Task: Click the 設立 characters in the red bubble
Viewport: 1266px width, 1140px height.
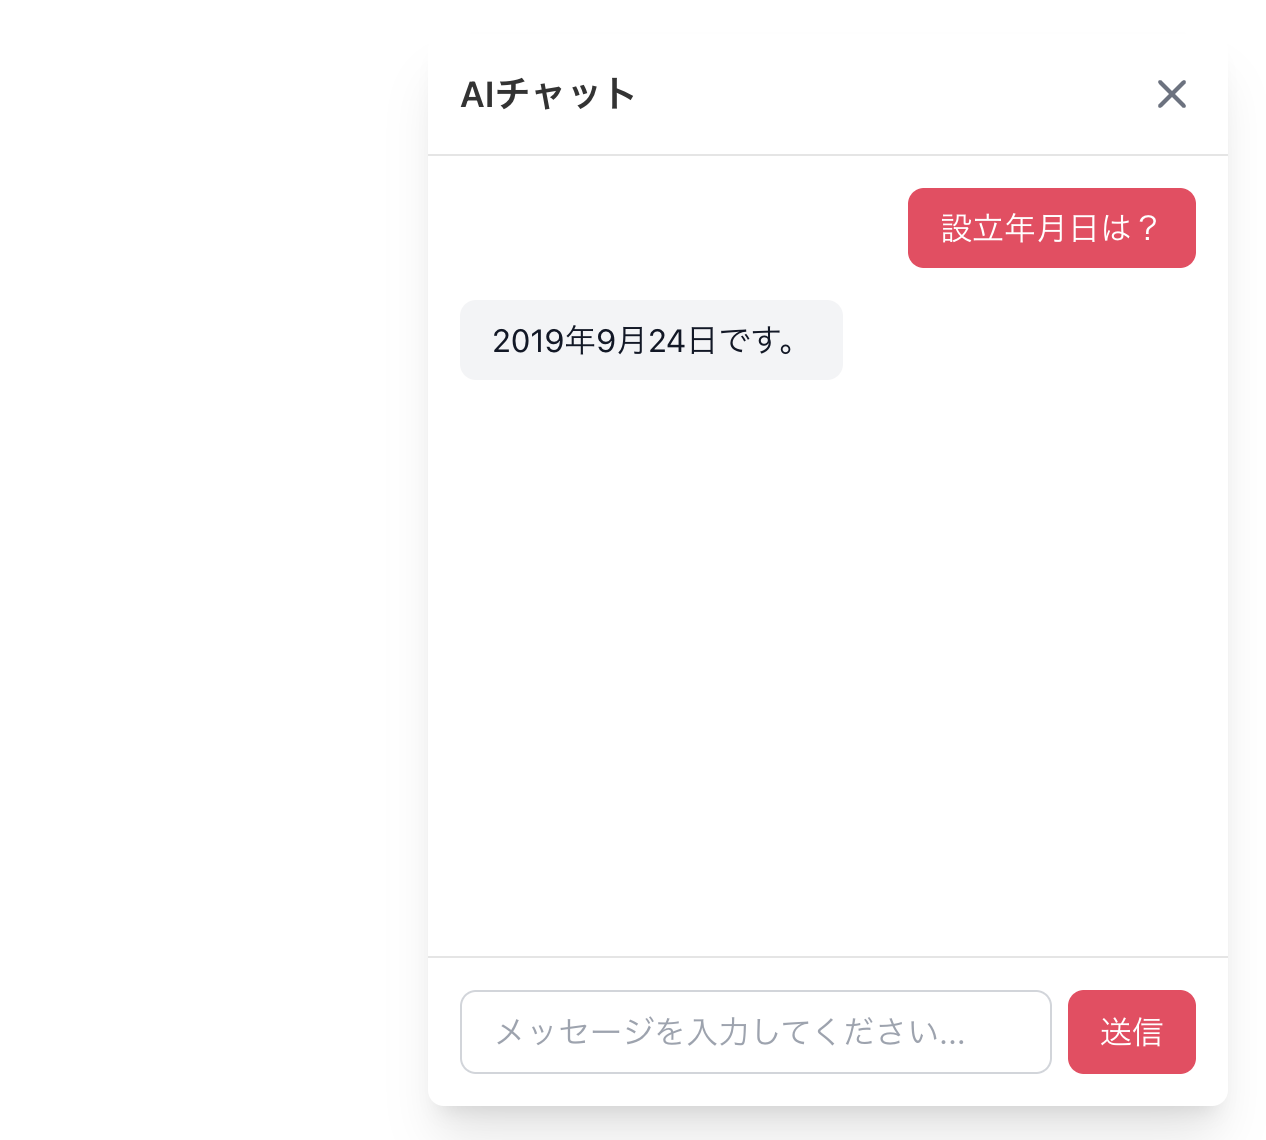Action: tap(973, 228)
